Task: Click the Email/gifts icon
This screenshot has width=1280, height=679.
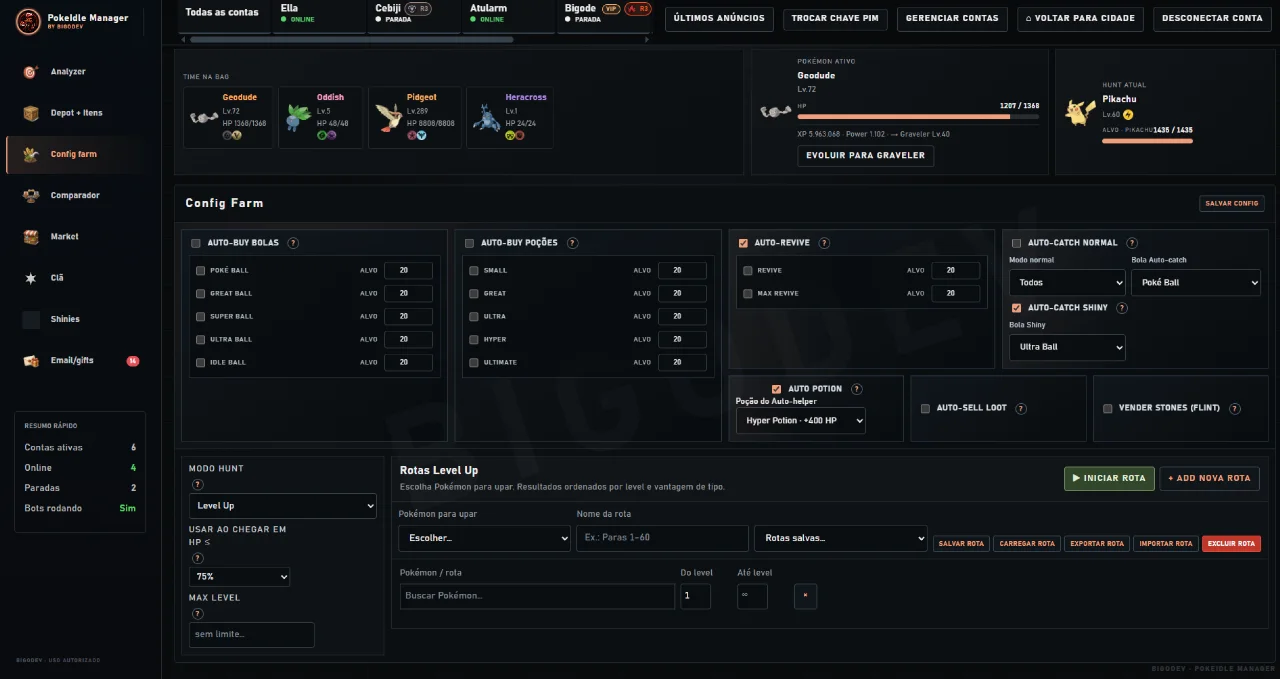Action: 30,360
